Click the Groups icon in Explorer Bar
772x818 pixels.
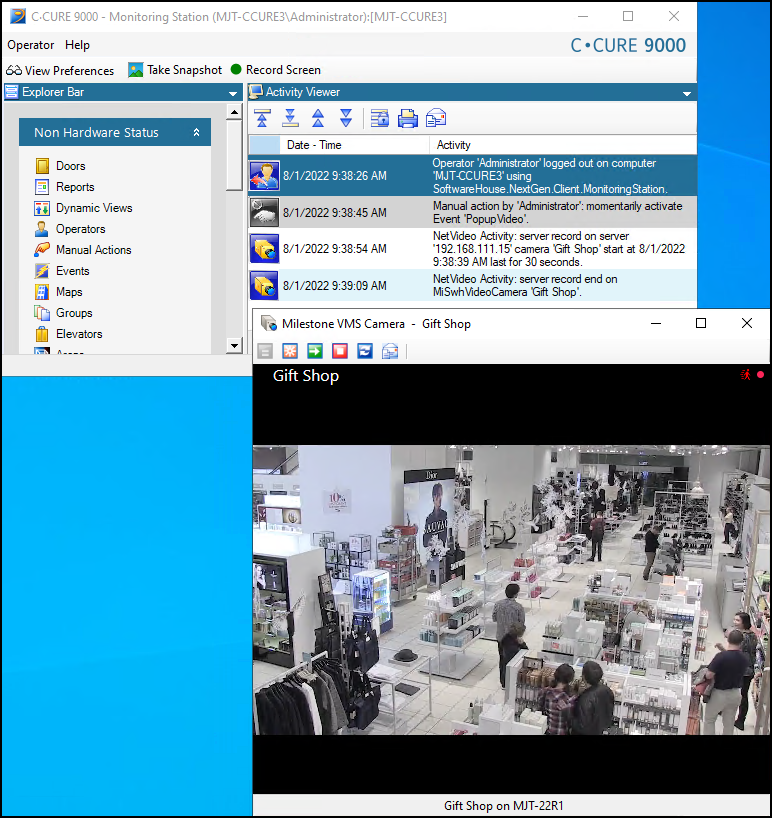(42, 312)
